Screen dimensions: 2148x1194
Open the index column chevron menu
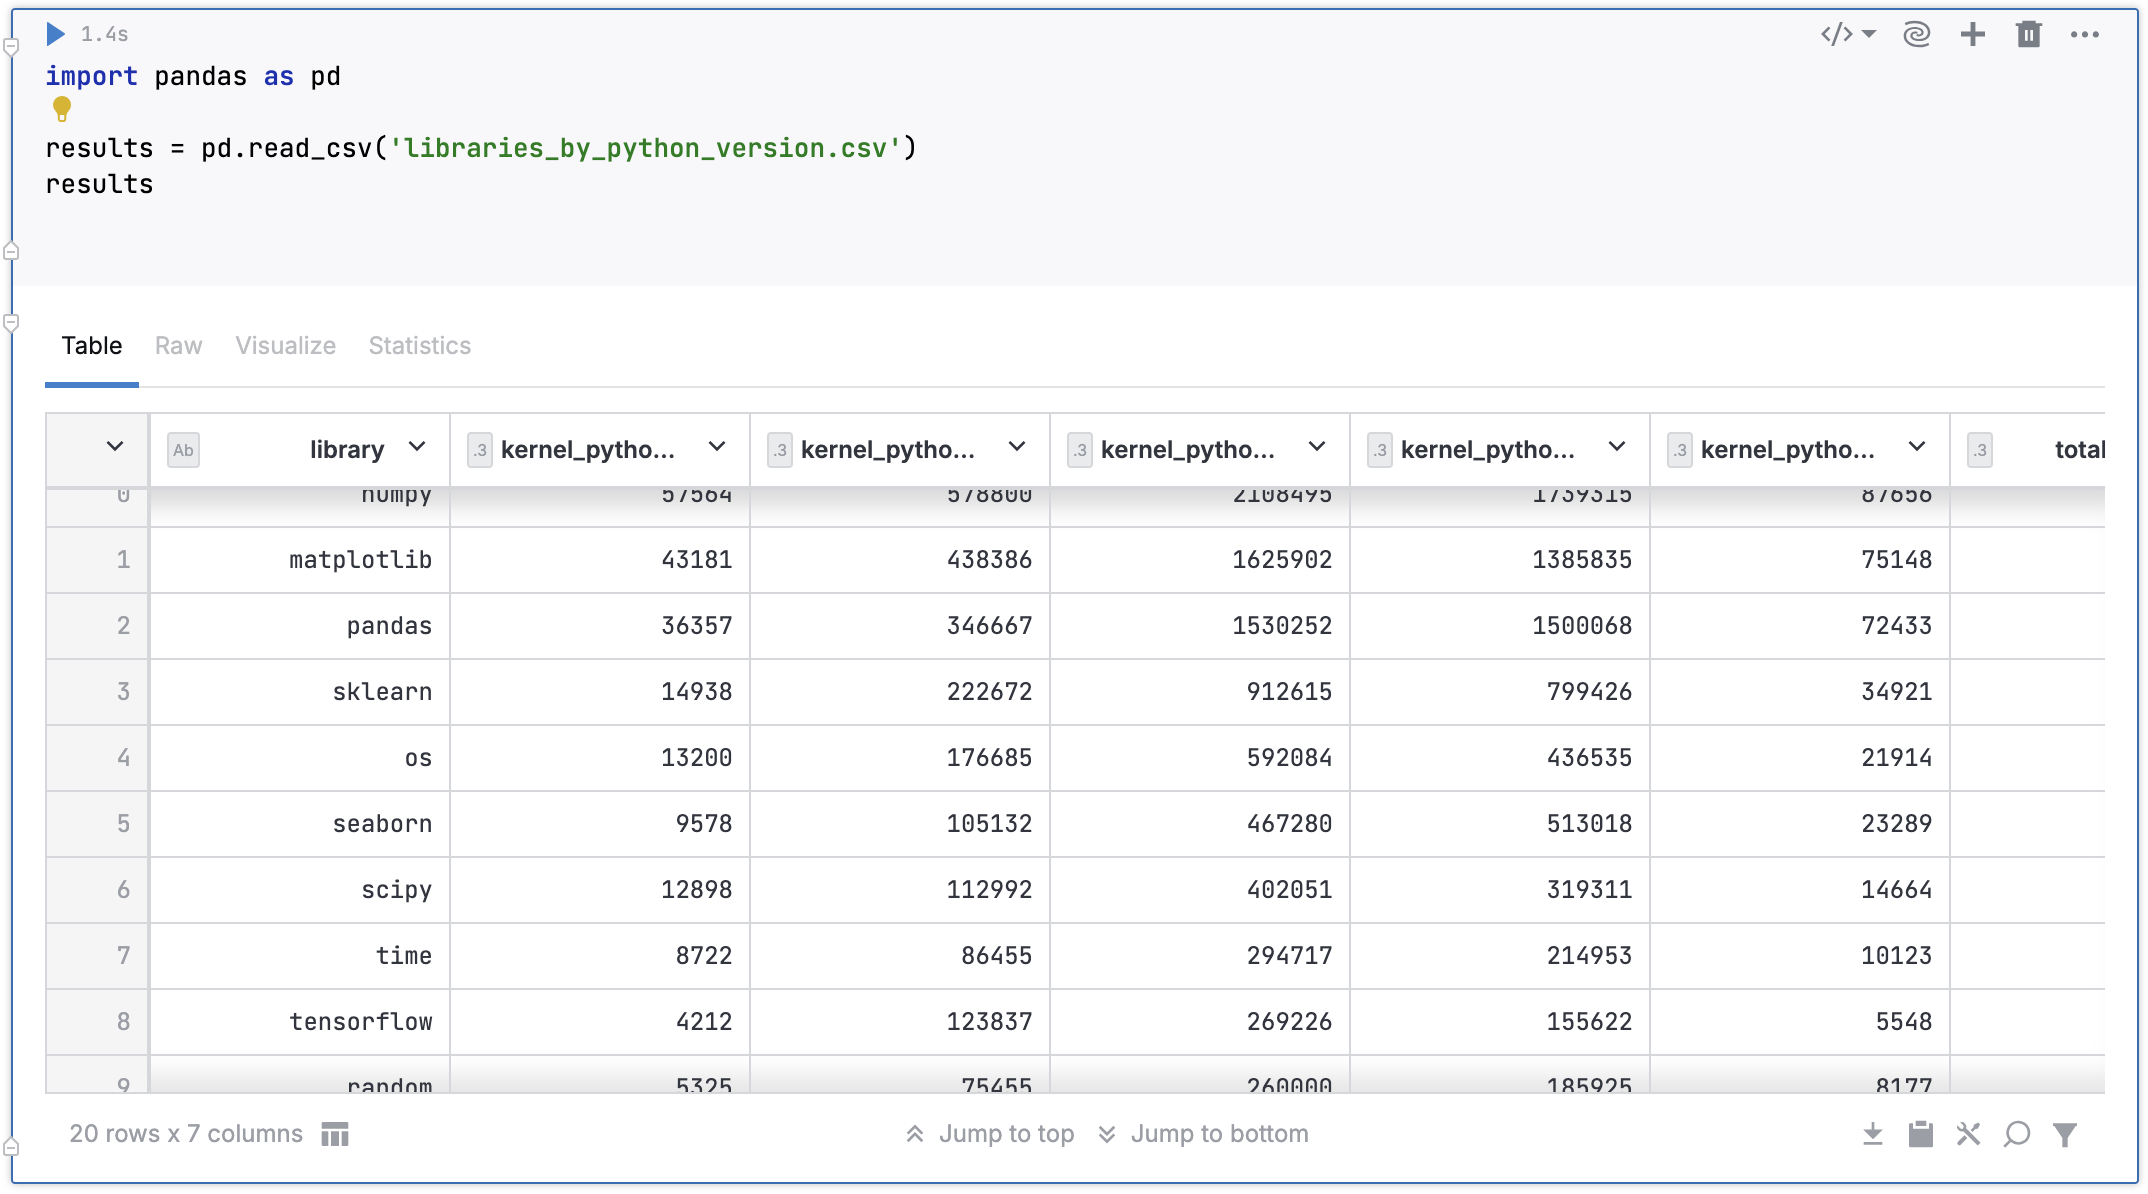(115, 447)
